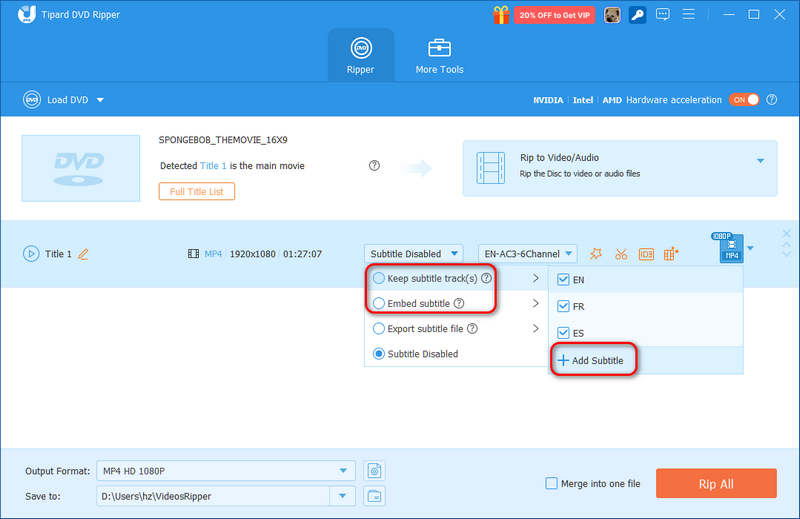This screenshot has height=519, width=800.
Task: Click the enhance video grid icon
Action: 671,254
